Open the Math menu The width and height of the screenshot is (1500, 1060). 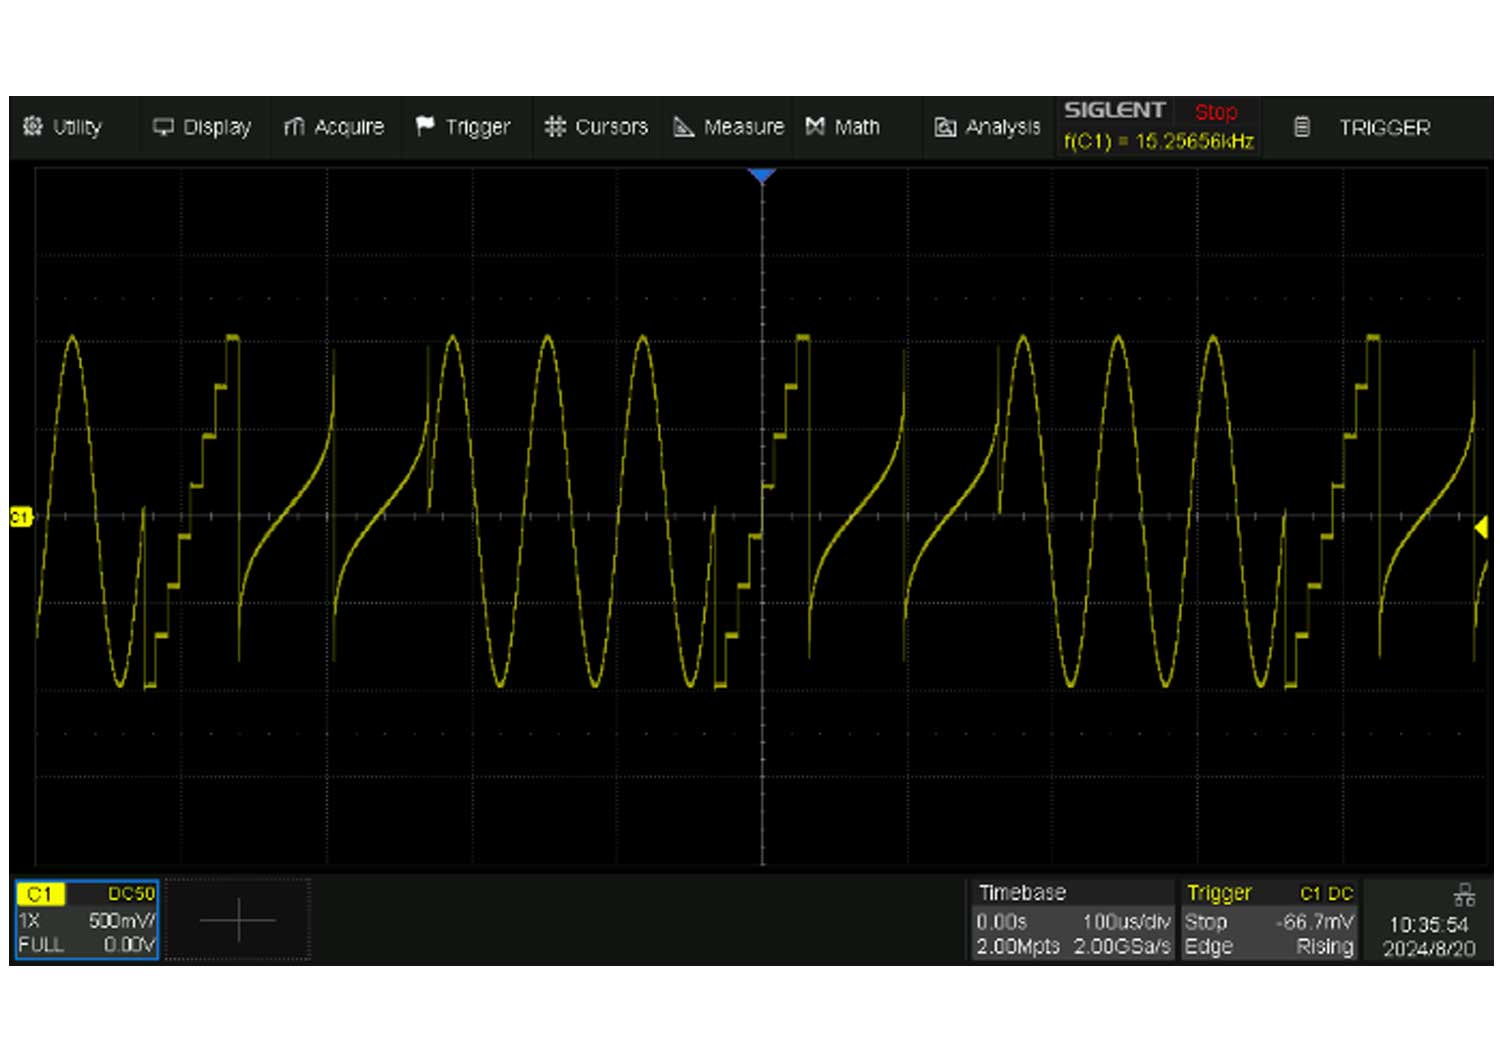click(843, 127)
